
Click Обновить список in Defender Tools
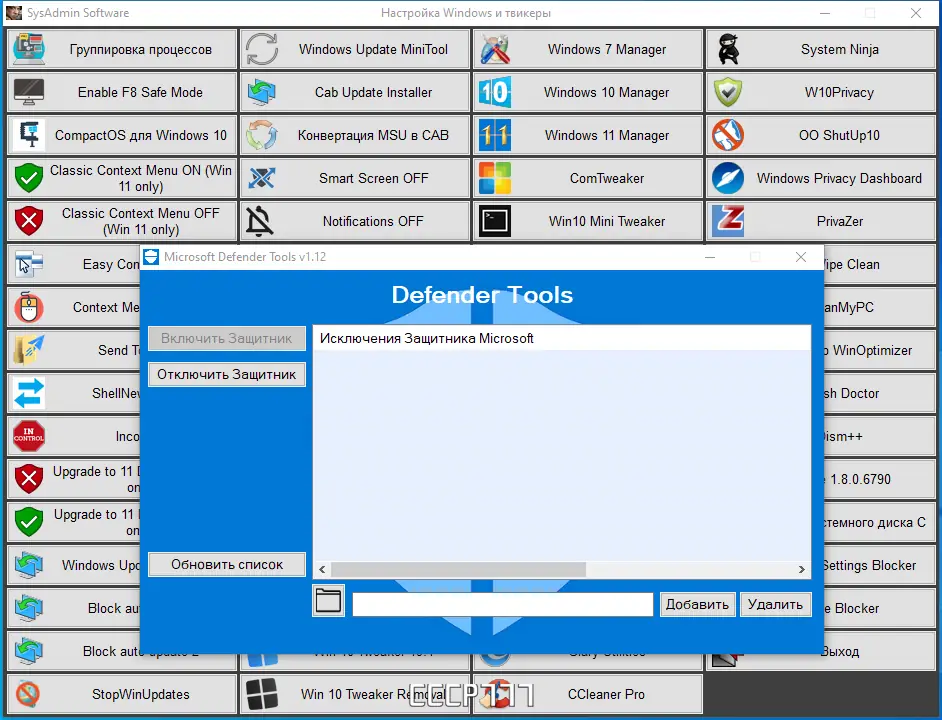tap(226, 564)
